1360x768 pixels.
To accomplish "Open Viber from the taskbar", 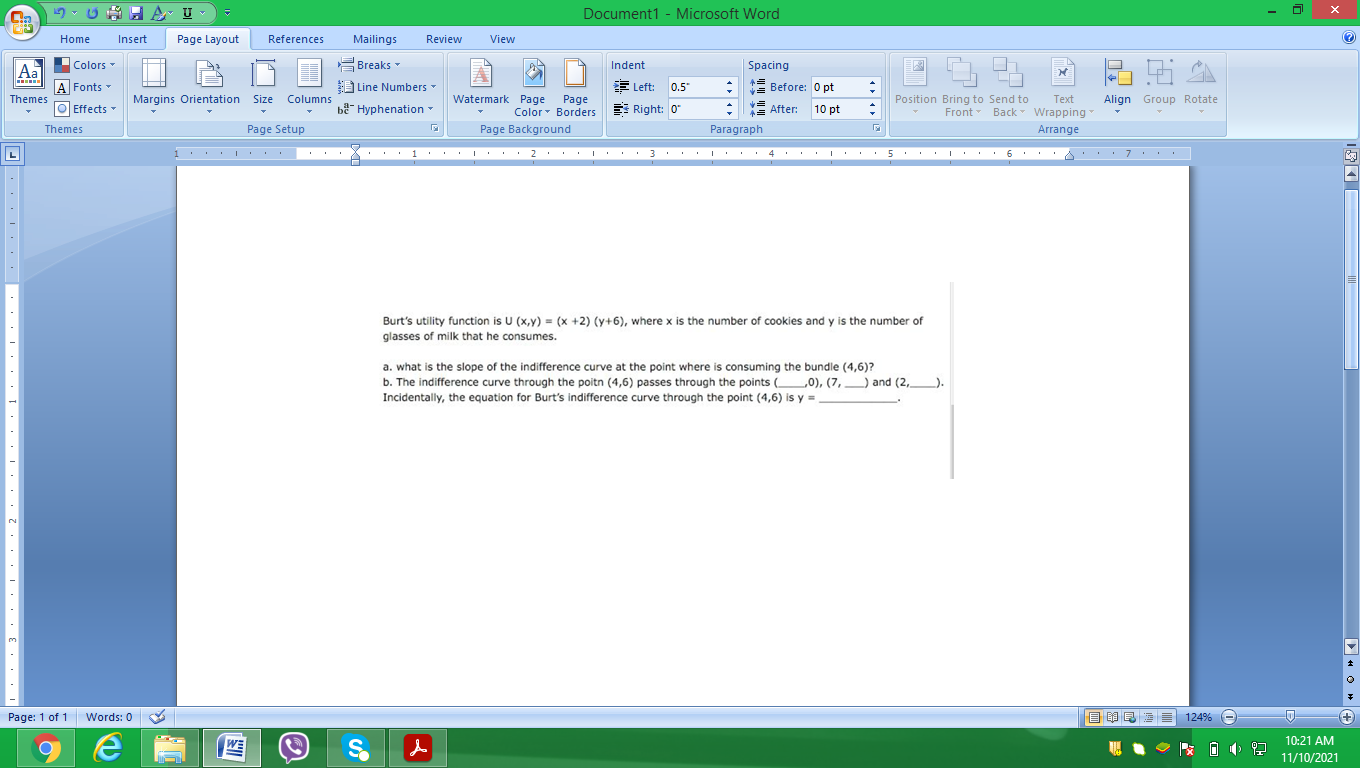I will pyautogui.click(x=294, y=746).
